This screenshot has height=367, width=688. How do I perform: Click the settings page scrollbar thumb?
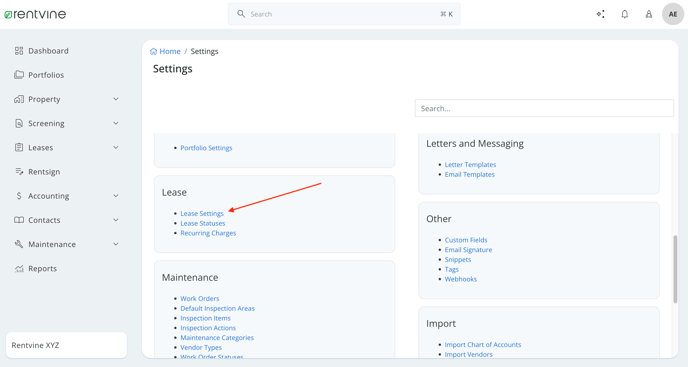pyautogui.click(x=675, y=269)
